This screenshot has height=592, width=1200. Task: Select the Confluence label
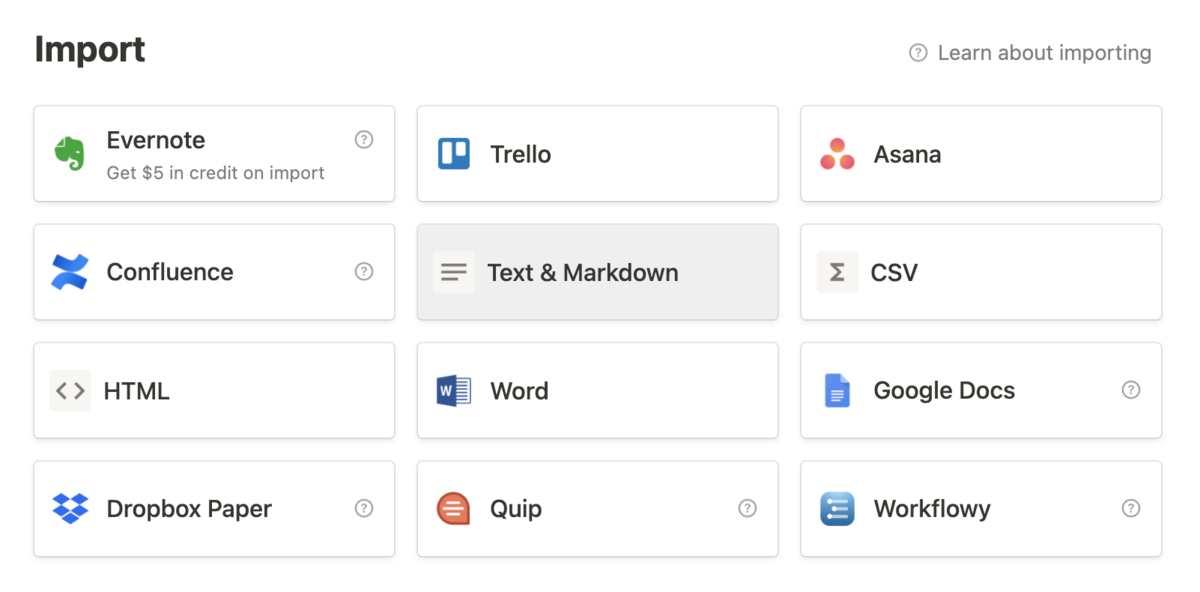click(x=170, y=272)
